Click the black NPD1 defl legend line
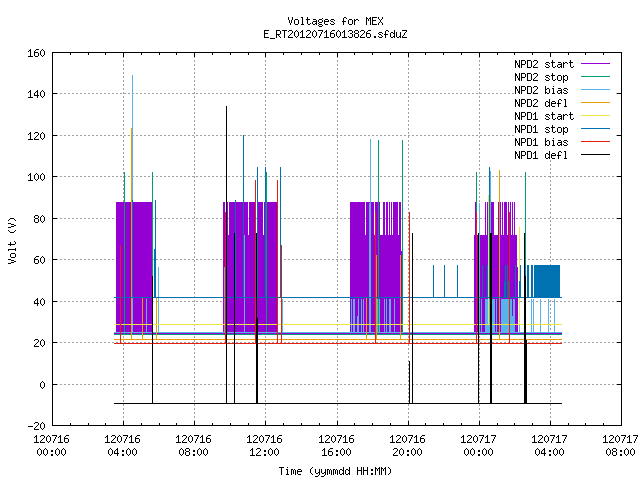This screenshot has width=640, height=480. coord(596,155)
